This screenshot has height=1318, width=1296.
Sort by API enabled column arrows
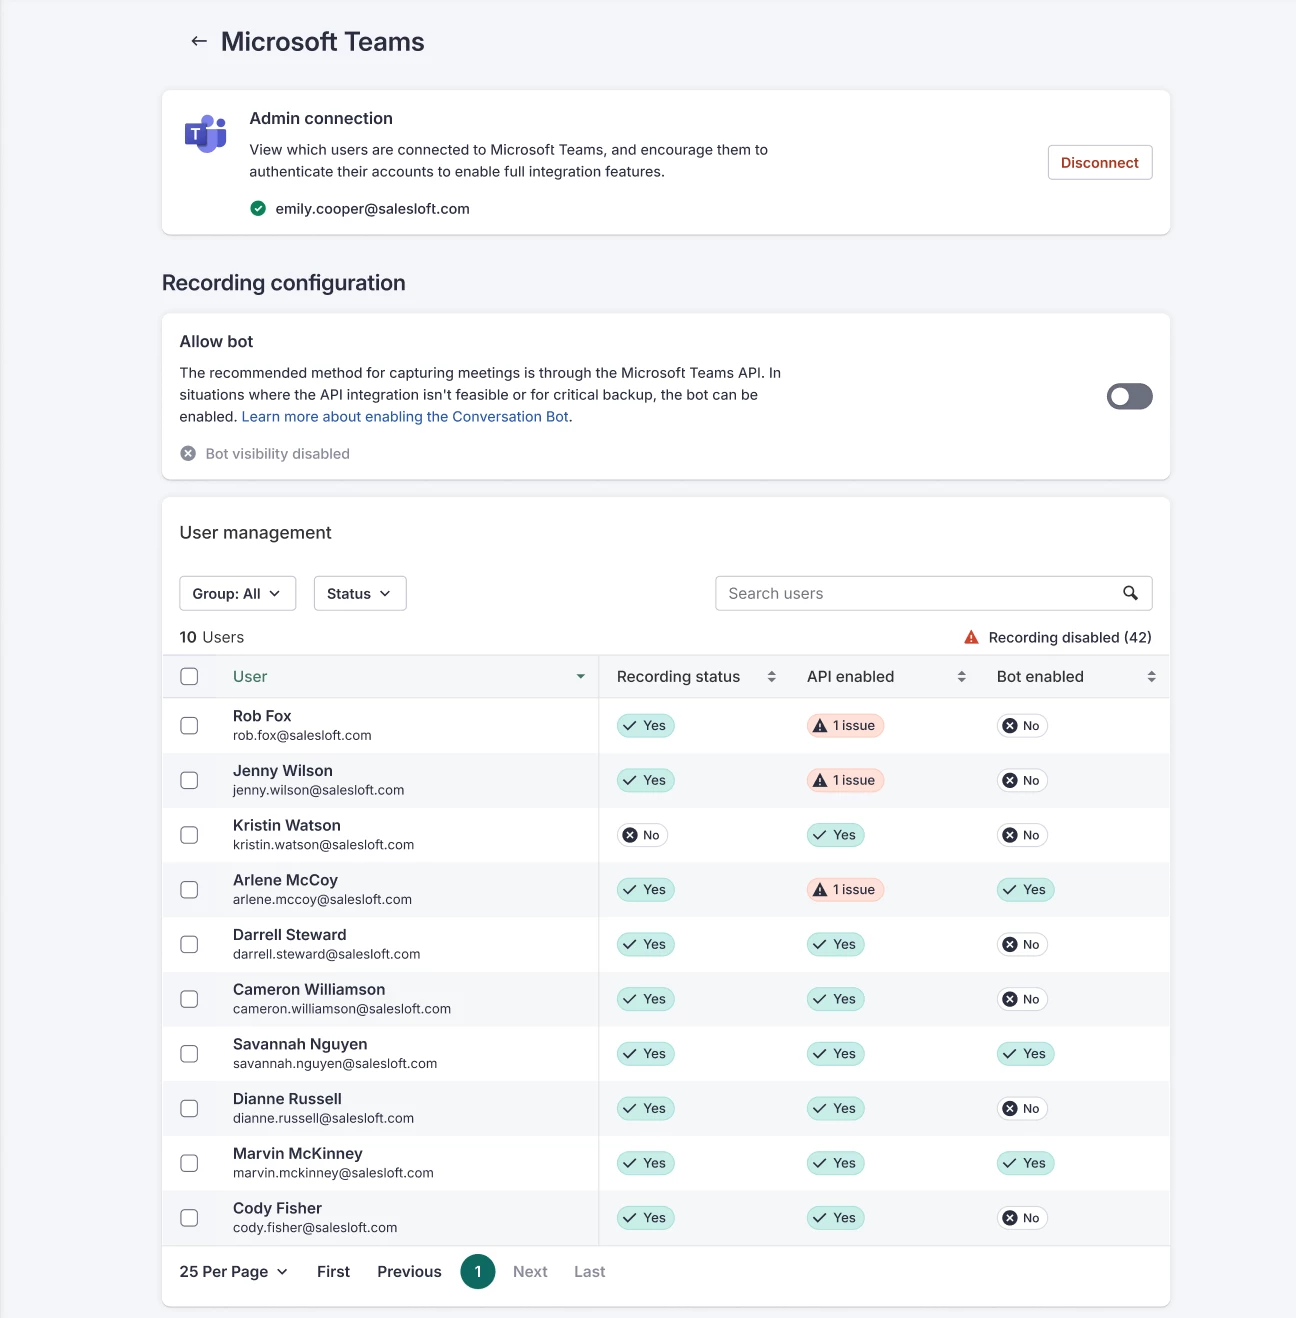961,677
